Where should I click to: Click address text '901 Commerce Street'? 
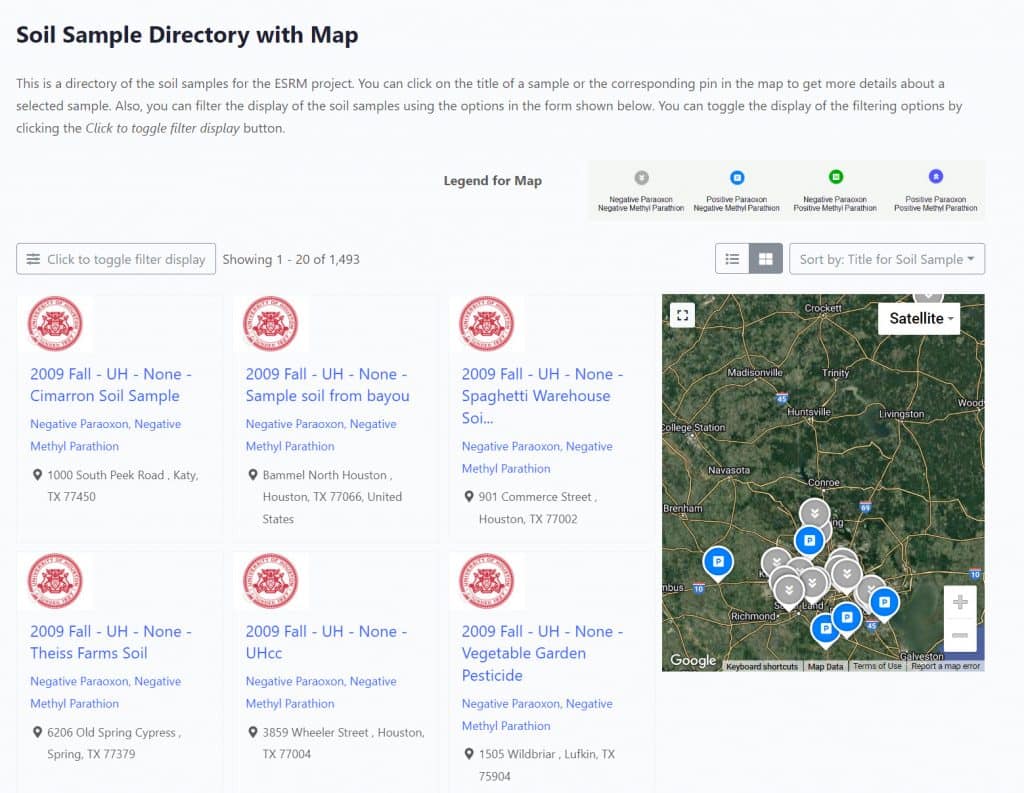coord(535,496)
